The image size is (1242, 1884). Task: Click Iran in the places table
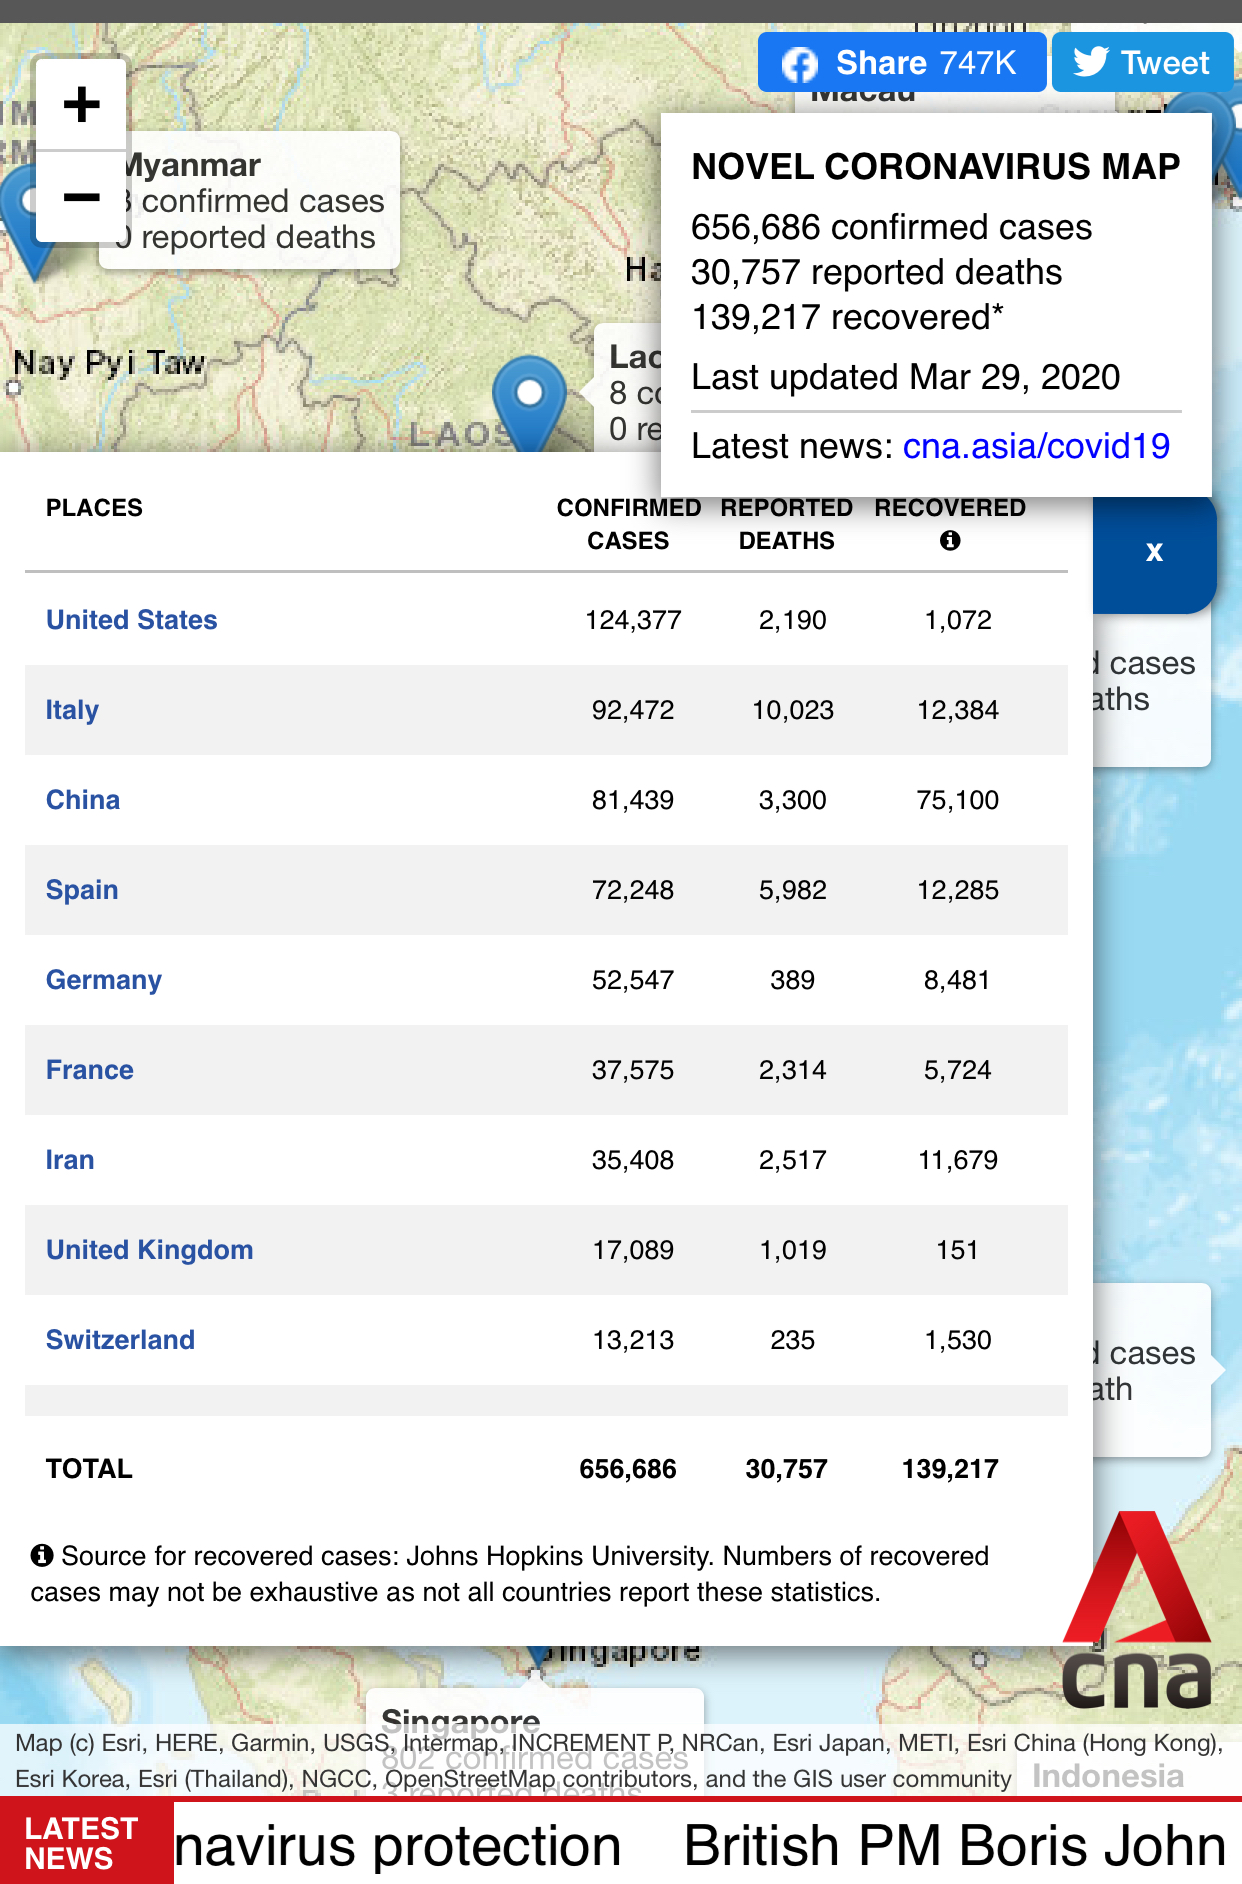tap(70, 1160)
